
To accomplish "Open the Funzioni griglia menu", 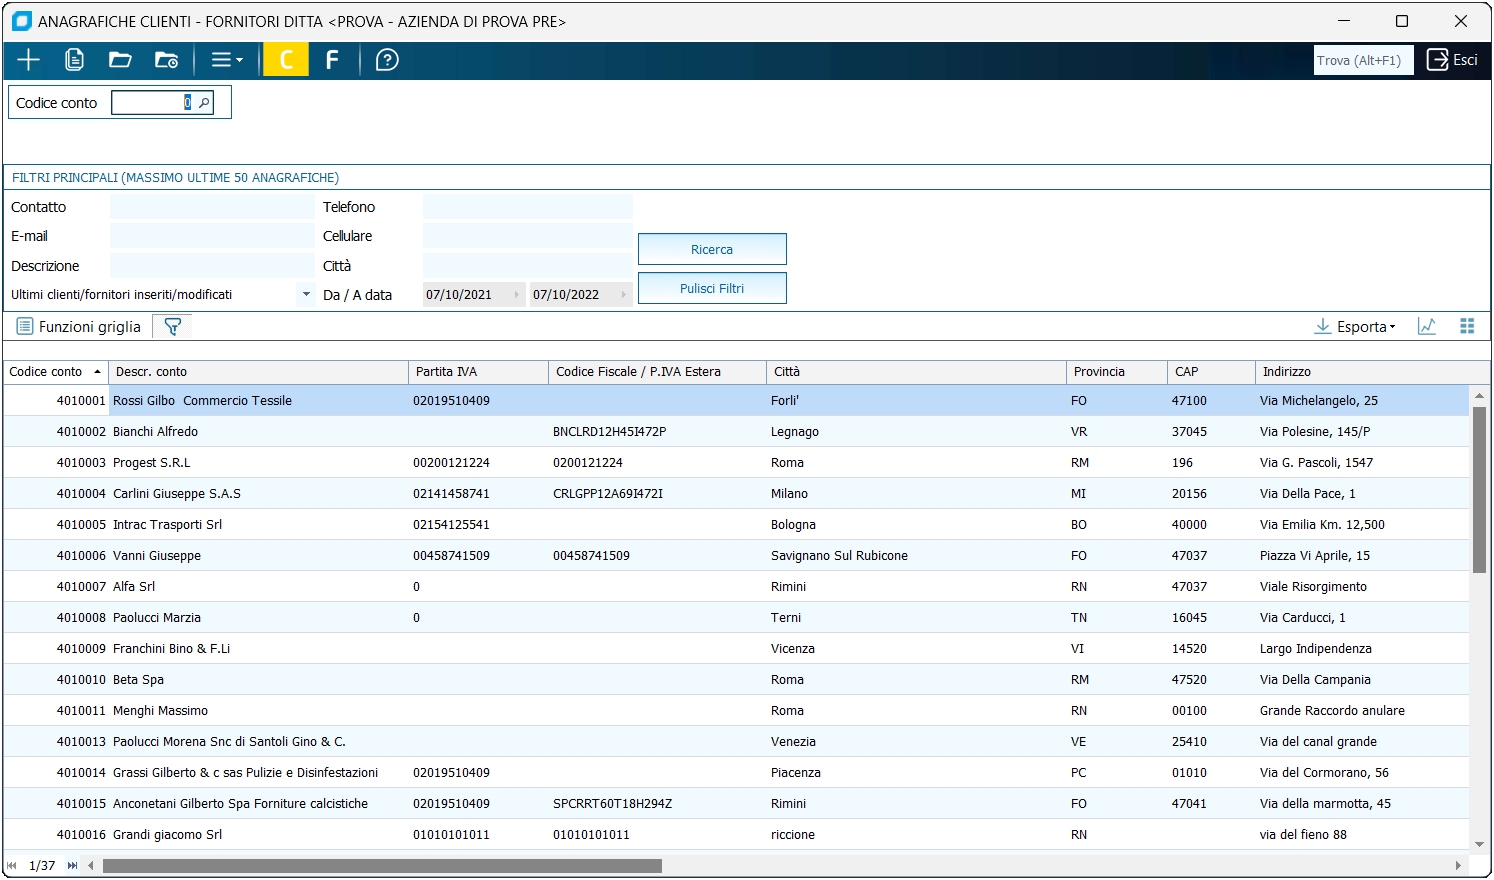I will 79,327.
